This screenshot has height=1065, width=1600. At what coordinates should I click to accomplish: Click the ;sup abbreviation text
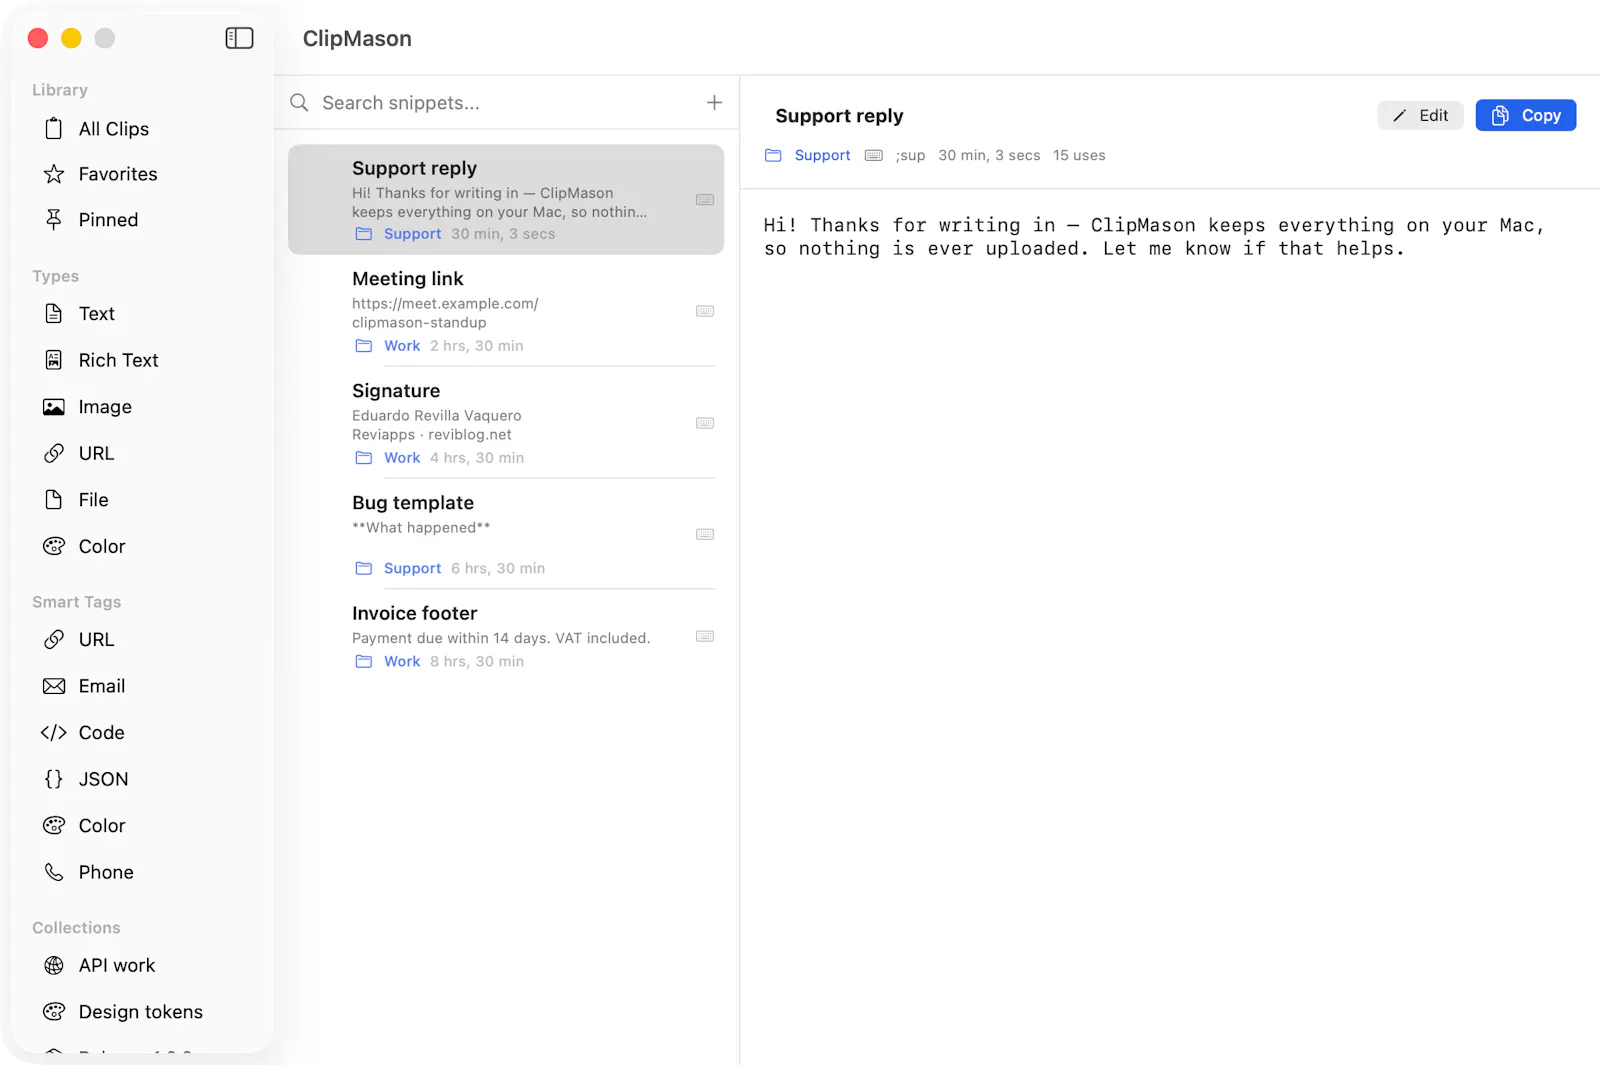point(910,155)
